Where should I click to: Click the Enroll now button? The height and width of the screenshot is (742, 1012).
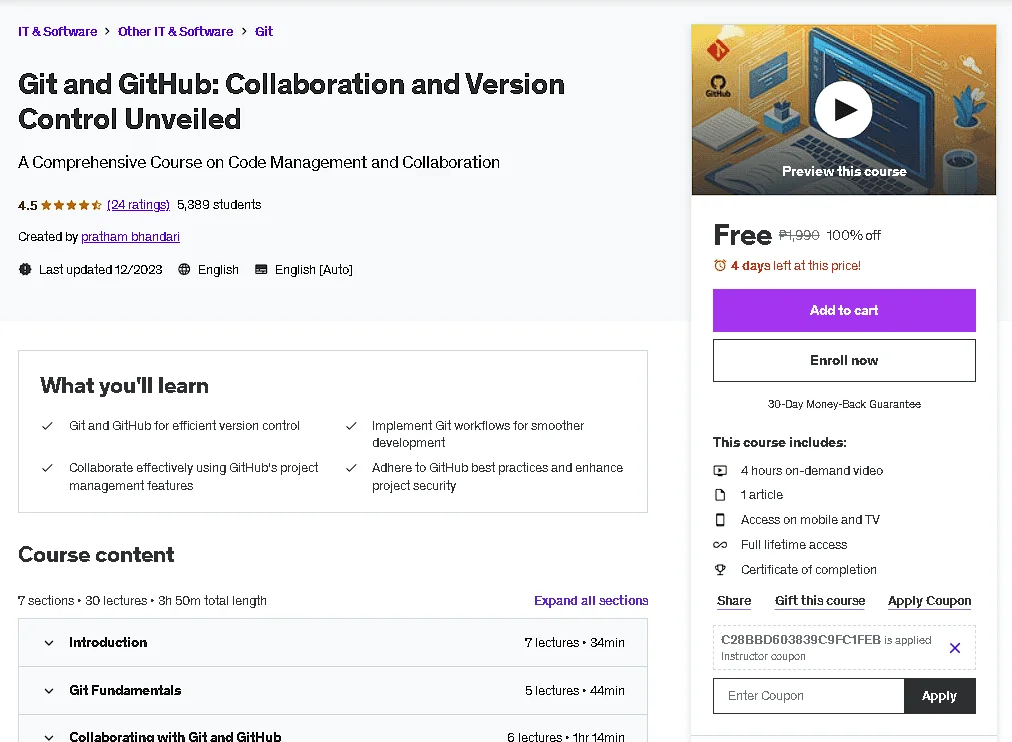pyautogui.click(x=844, y=360)
